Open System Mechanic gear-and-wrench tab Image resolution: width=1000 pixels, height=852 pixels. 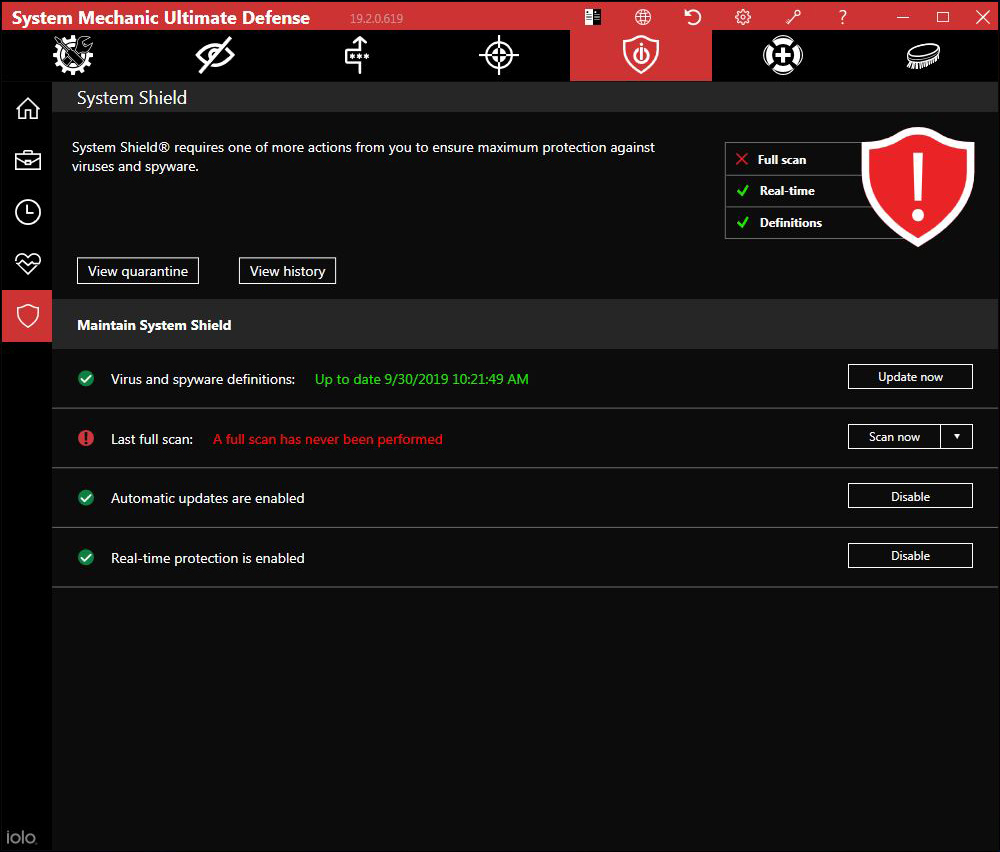tap(73, 55)
